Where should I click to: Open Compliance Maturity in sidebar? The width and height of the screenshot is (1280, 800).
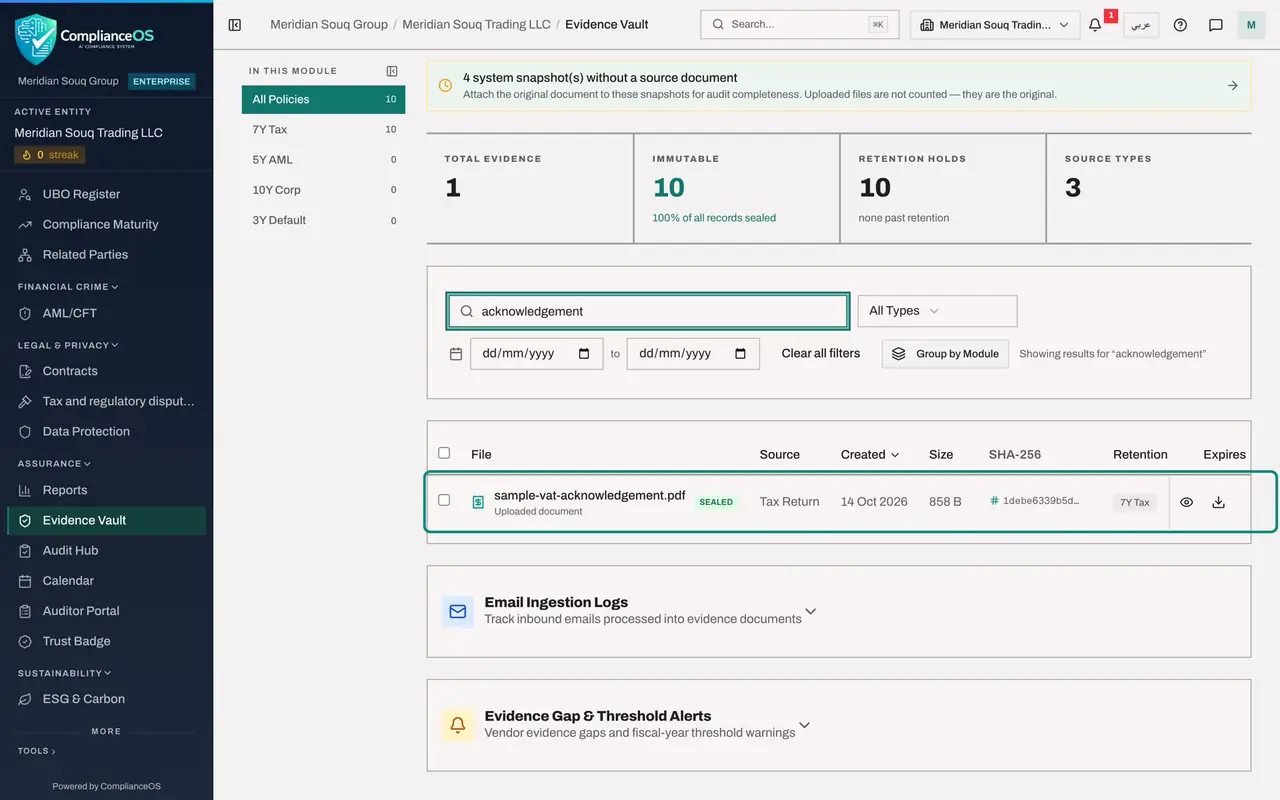pyautogui.click(x=106, y=224)
